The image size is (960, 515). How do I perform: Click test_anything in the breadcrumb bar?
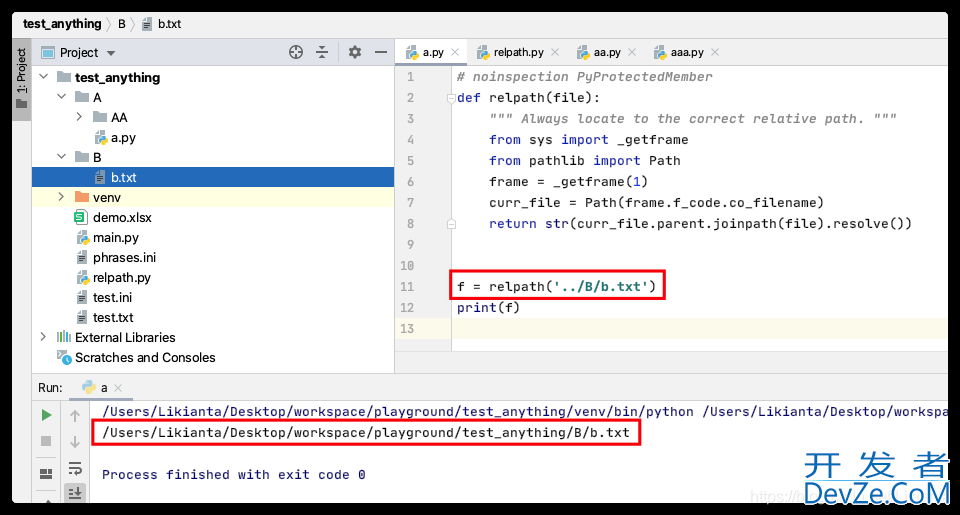click(62, 24)
